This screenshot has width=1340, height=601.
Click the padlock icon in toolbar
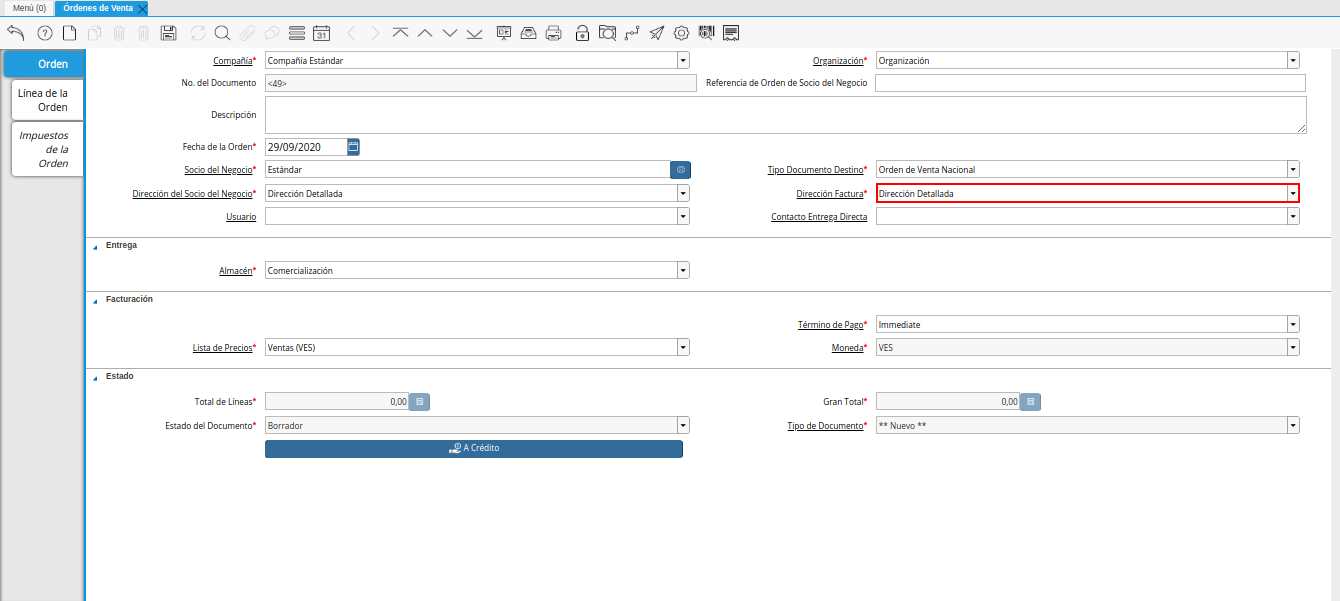coord(582,33)
